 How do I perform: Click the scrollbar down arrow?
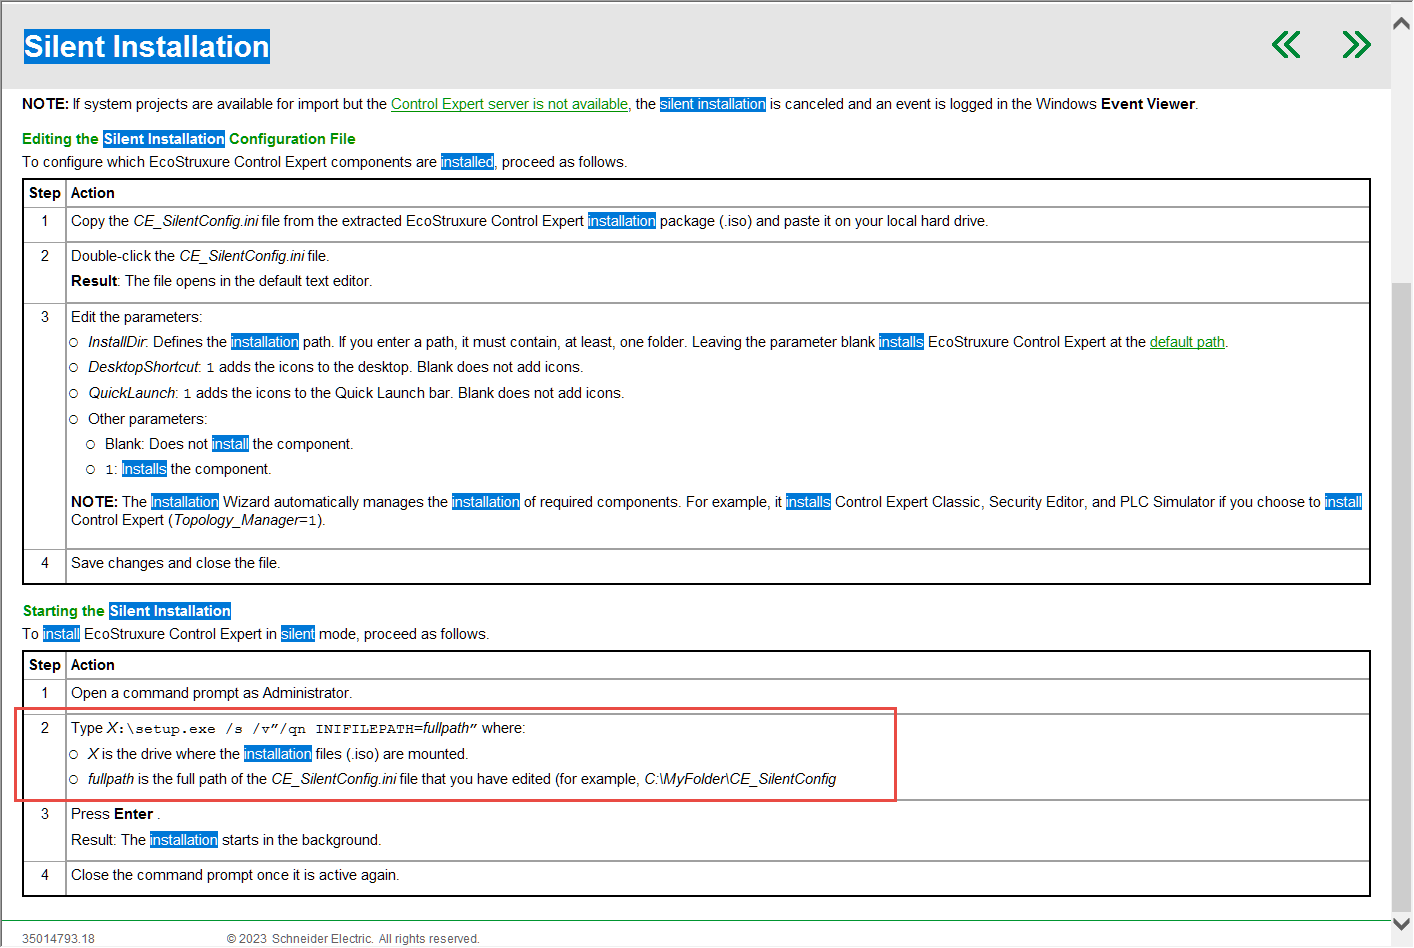point(1402,925)
